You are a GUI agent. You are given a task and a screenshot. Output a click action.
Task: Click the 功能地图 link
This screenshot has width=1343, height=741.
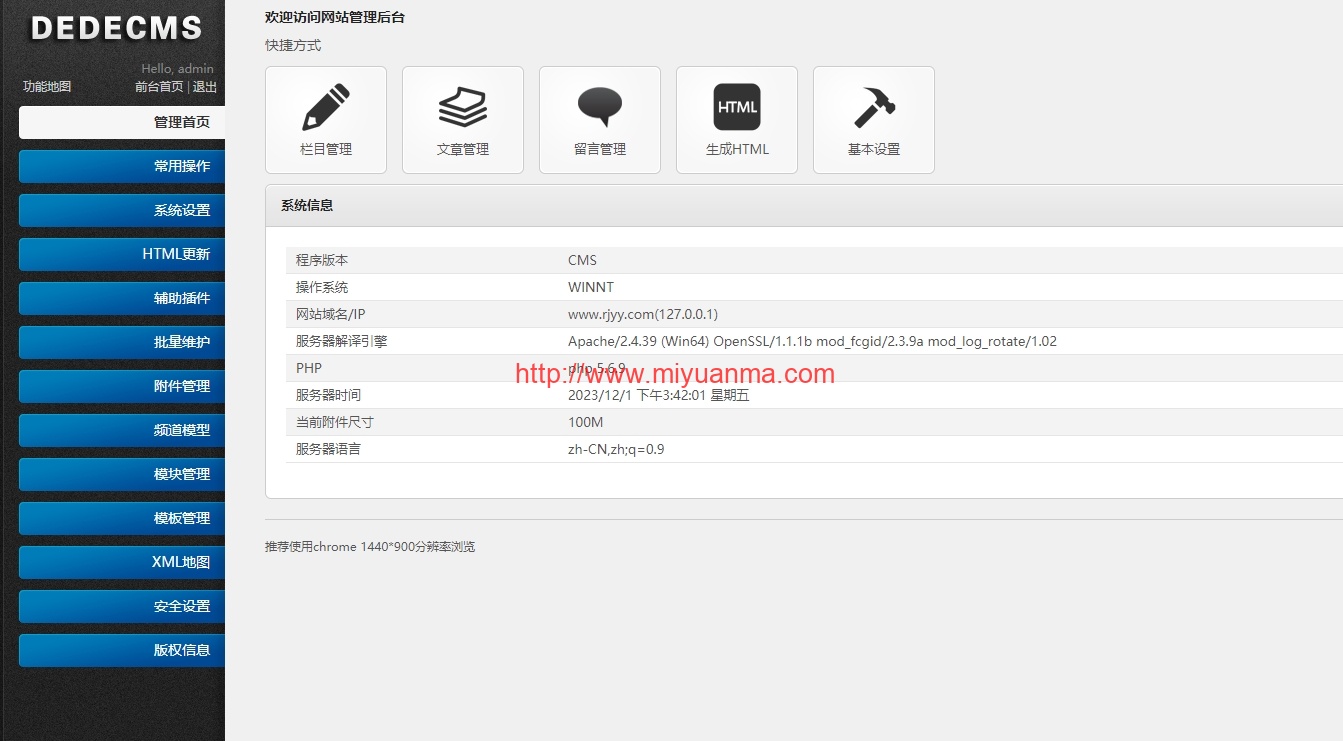click(47, 87)
